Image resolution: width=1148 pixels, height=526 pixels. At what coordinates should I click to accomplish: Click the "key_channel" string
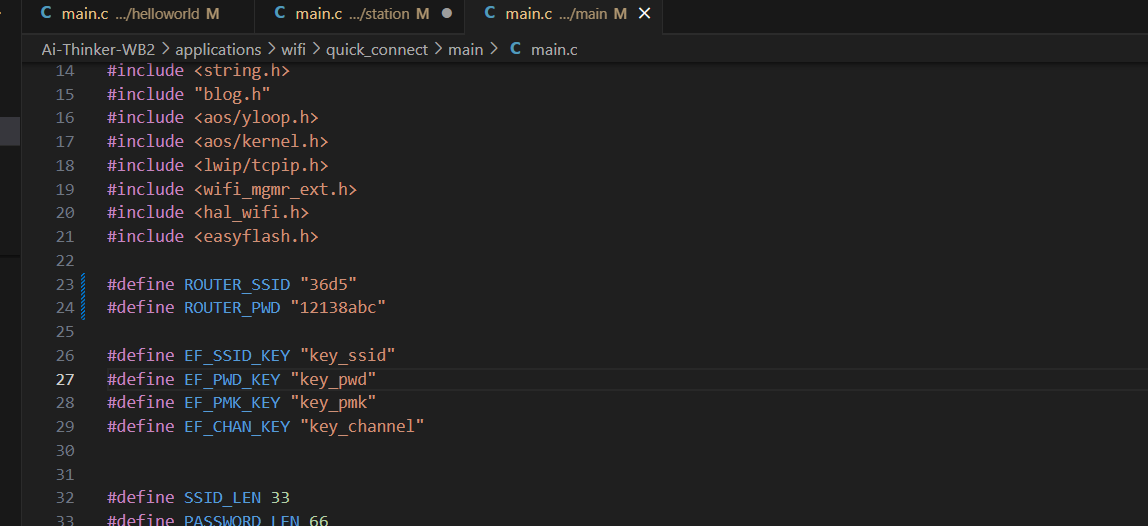362,426
